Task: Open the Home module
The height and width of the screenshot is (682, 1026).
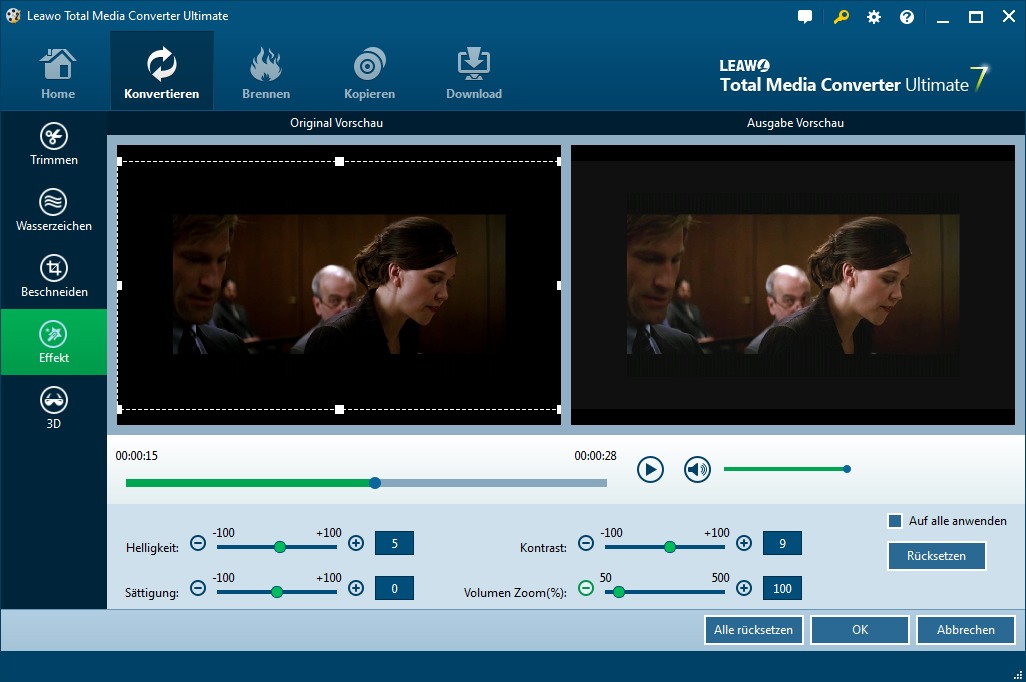Action: (x=58, y=73)
